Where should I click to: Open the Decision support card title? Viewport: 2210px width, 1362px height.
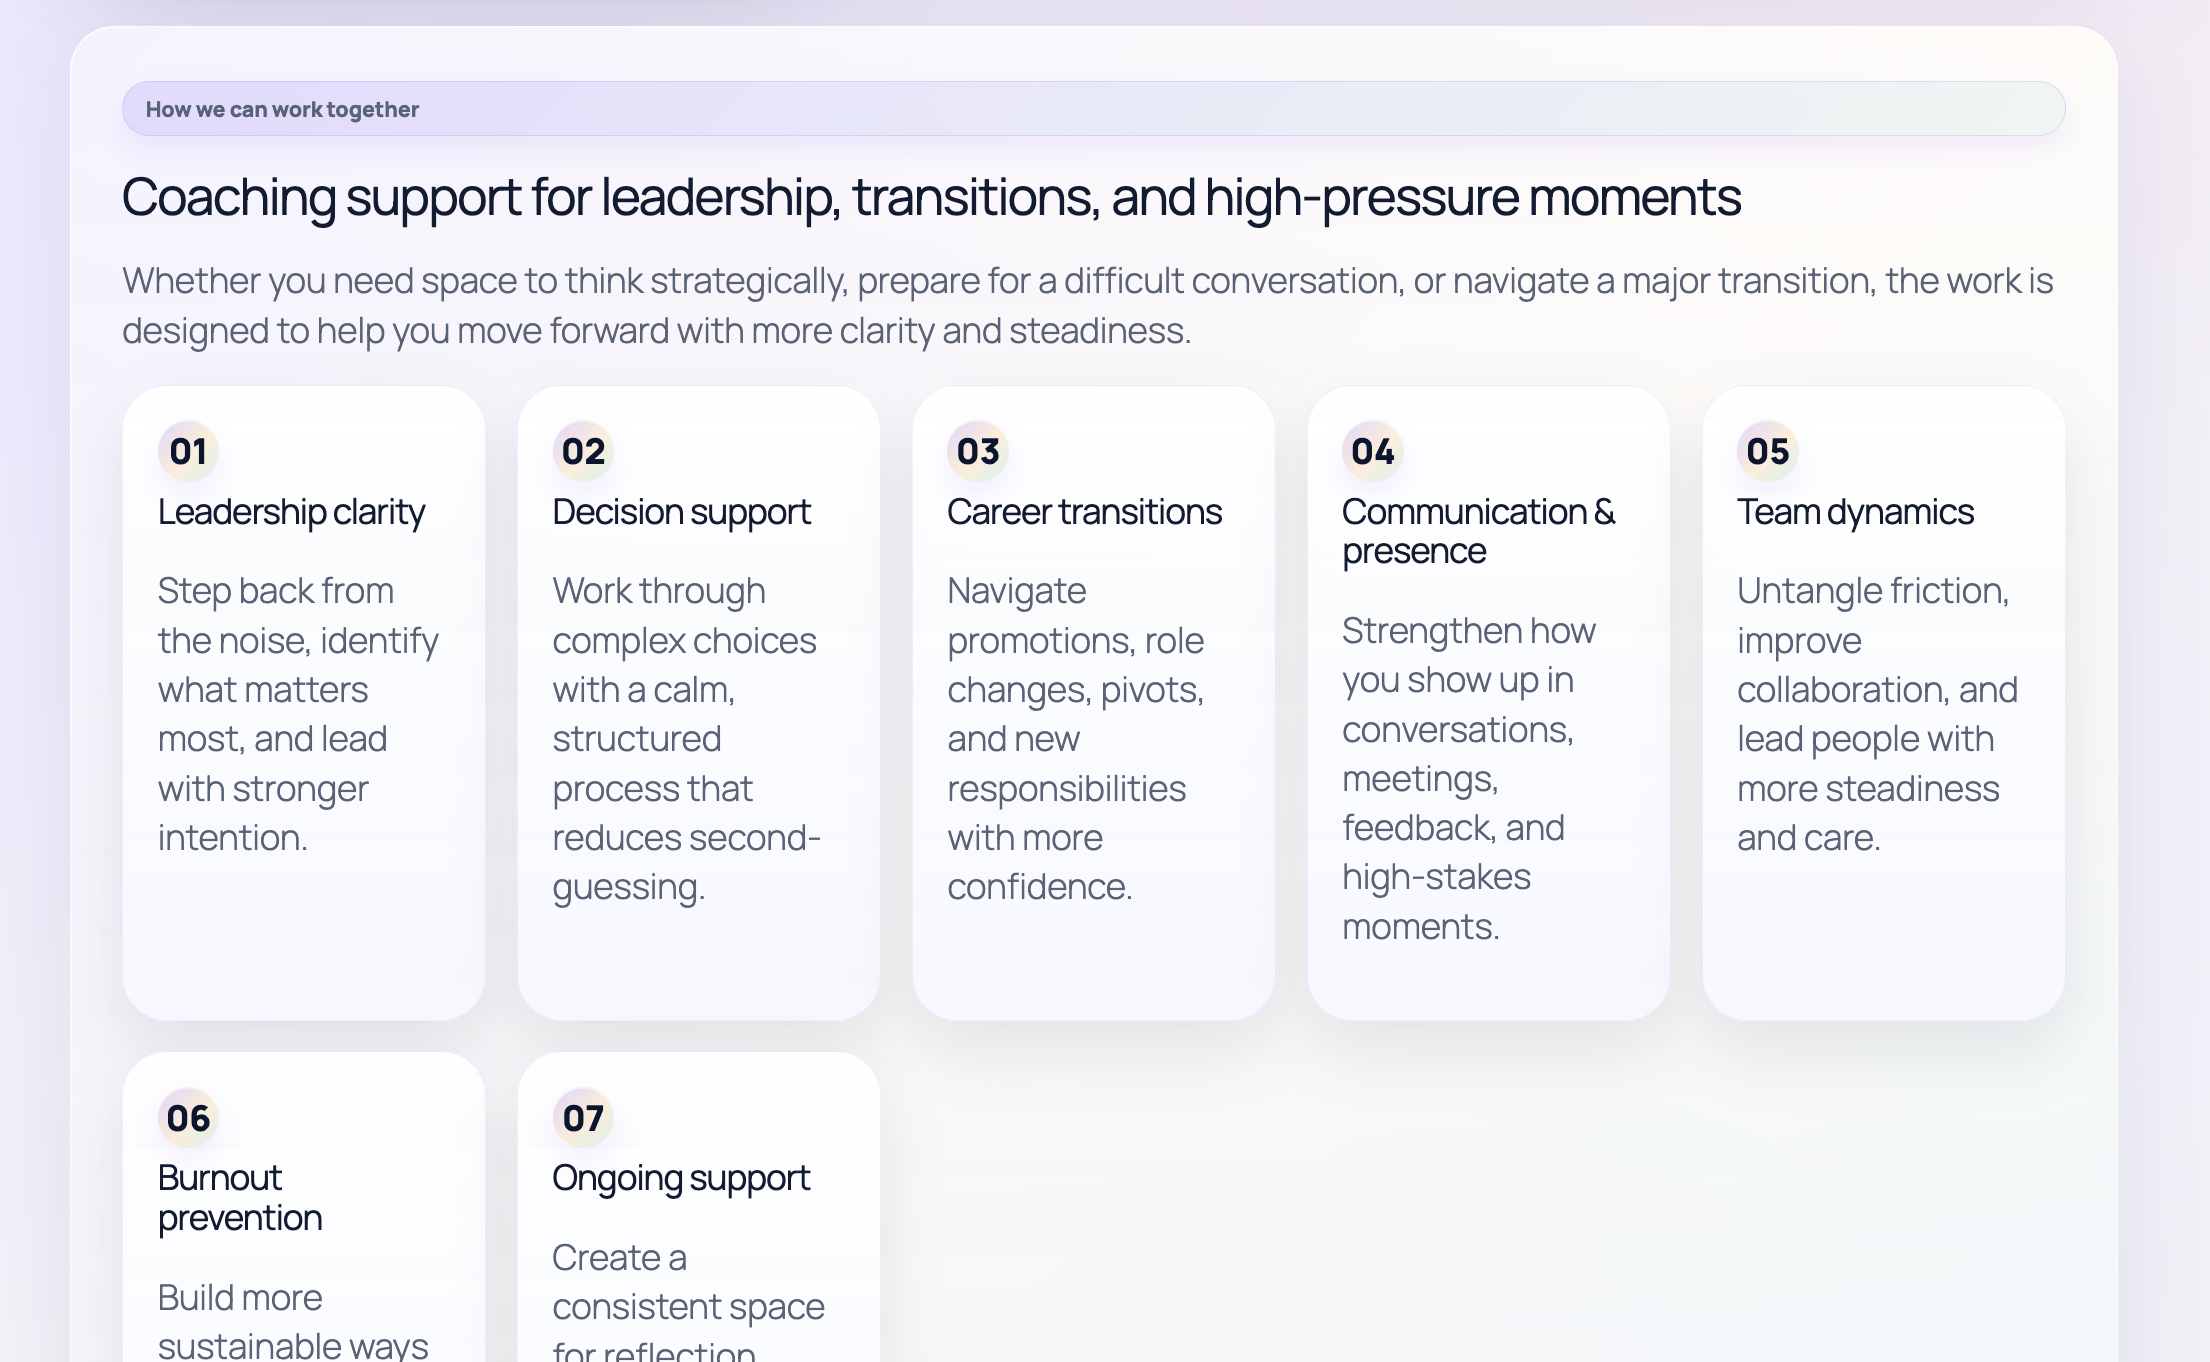coord(681,512)
